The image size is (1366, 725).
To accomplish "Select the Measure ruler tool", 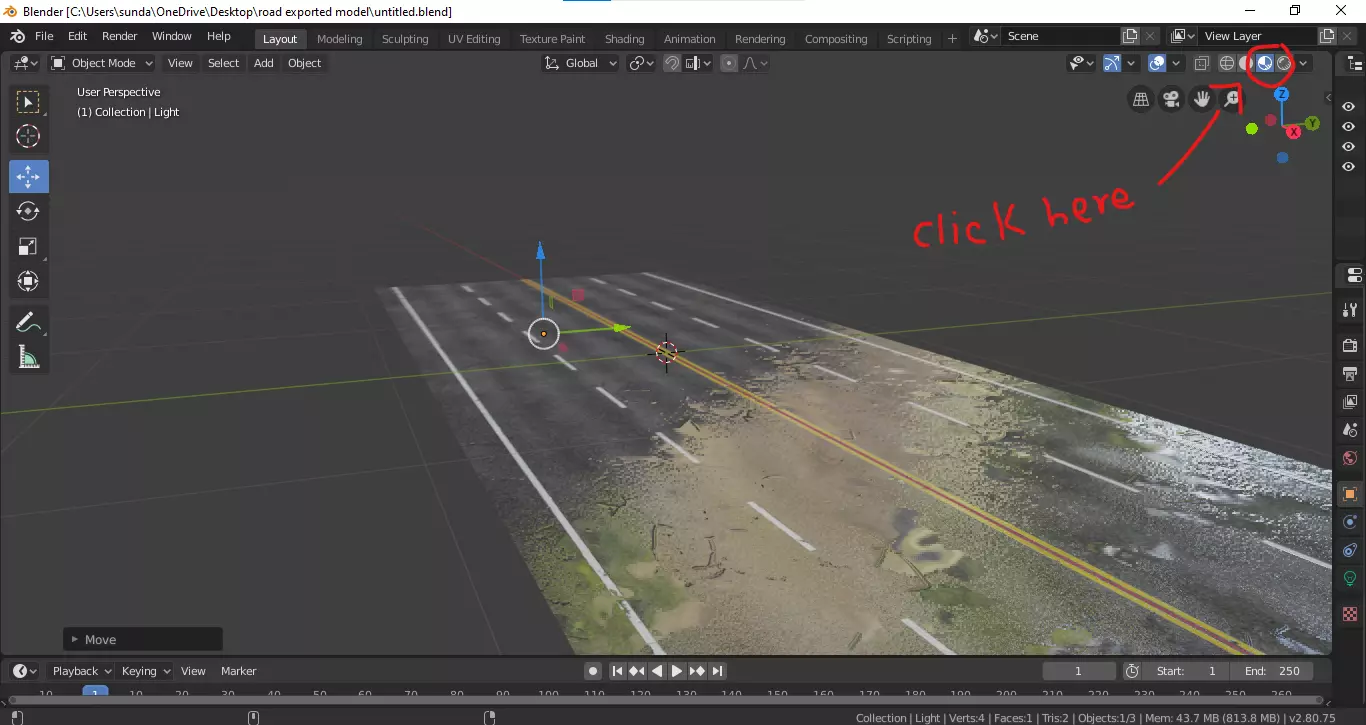I will 28,357.
